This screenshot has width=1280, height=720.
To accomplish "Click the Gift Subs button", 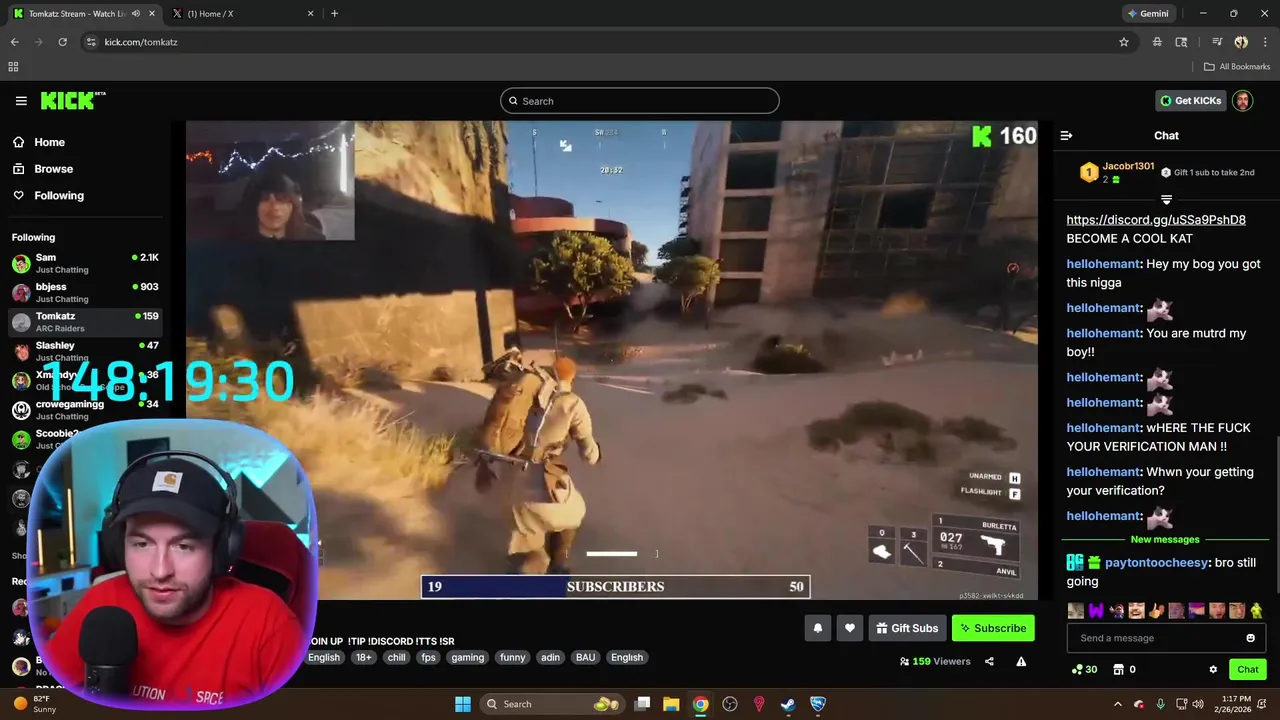I will pyautogui.click(x=907, y=628).
